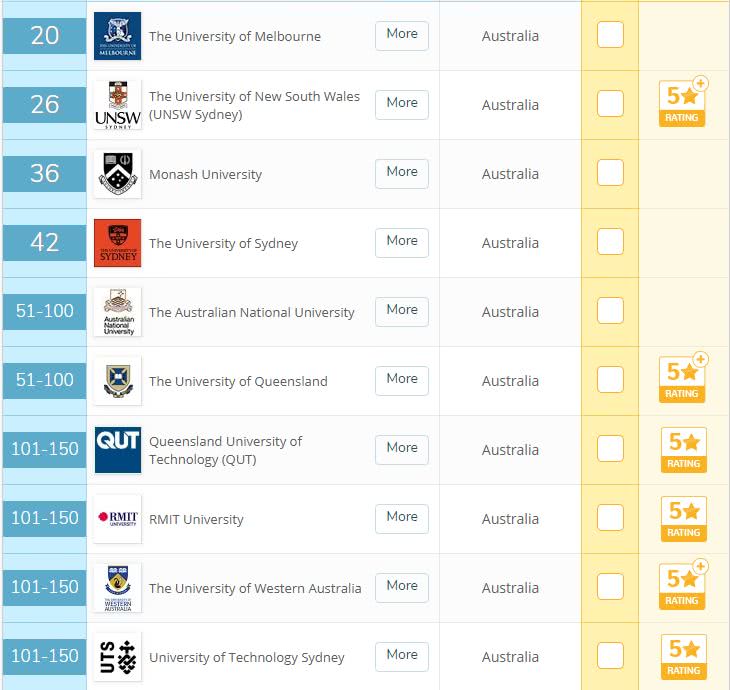
Task: Click More for The University of Melbourne
Action: pos(402,36)
